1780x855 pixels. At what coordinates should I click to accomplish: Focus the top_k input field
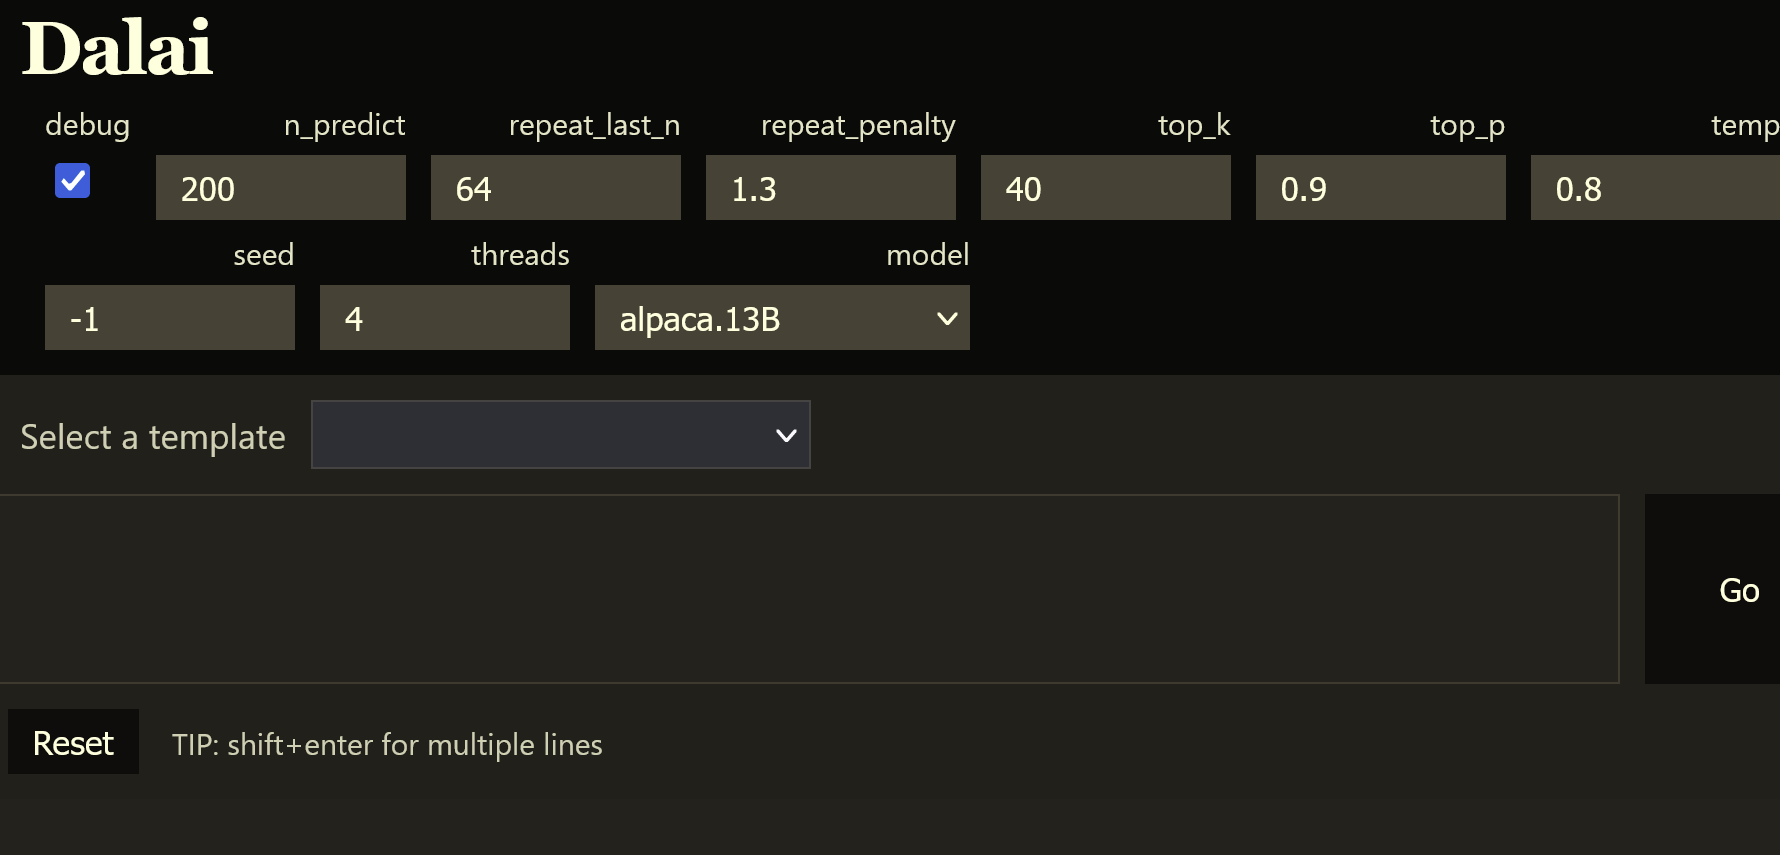tap(1105, 188)
